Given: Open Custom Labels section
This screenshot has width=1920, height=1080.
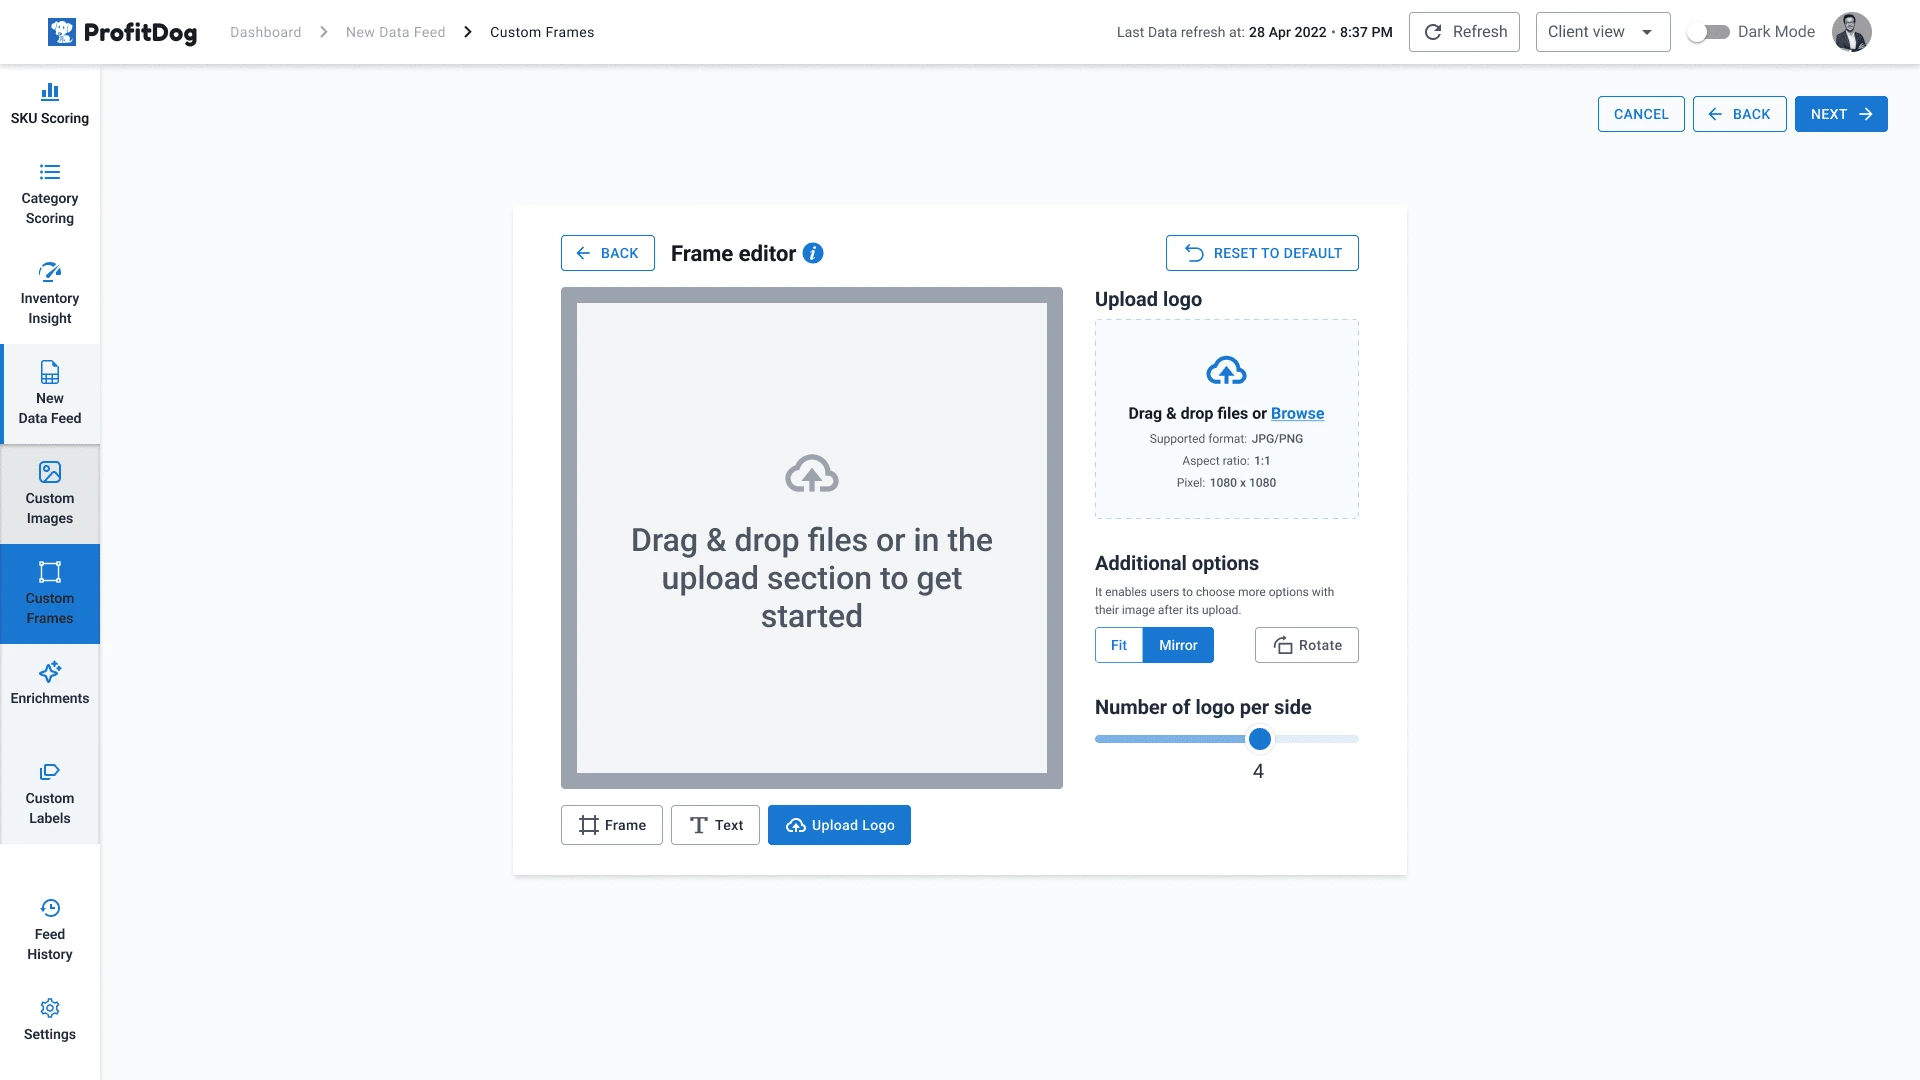Looking at the screenshot, I should pyautogui.click(x=50, y=794).
